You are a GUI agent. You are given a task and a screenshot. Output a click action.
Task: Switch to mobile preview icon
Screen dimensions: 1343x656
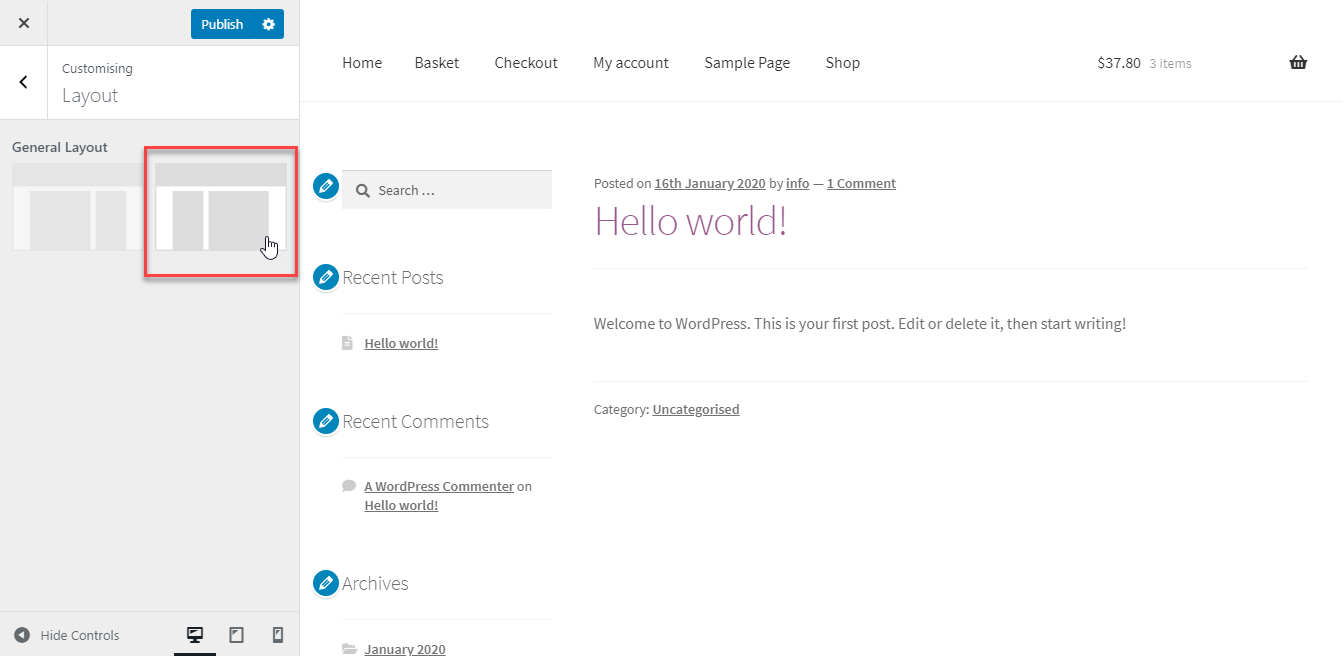coord(278,635)
